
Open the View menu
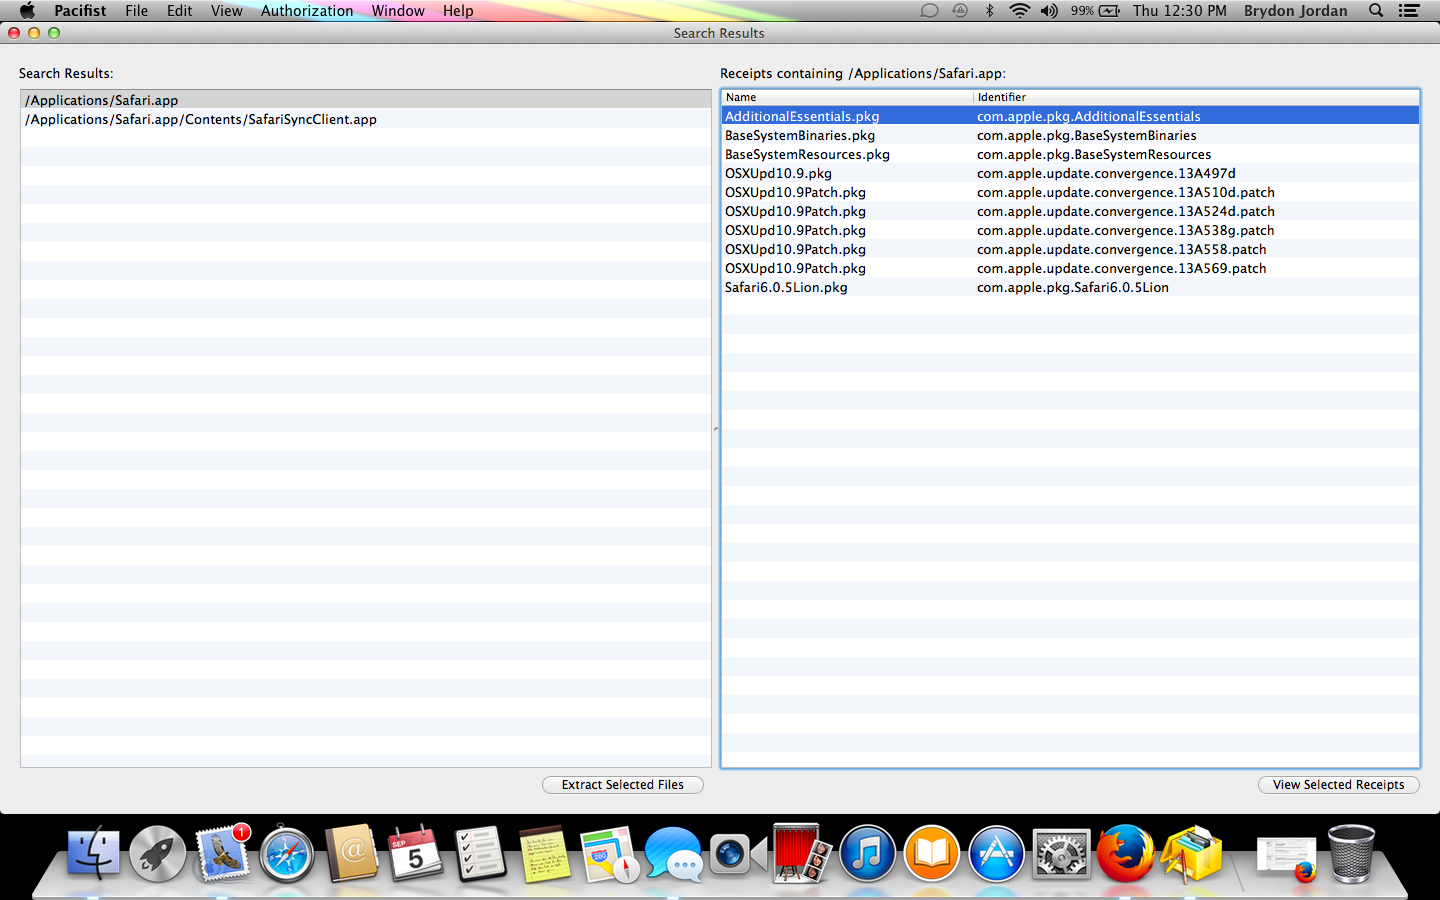point(226,11)
